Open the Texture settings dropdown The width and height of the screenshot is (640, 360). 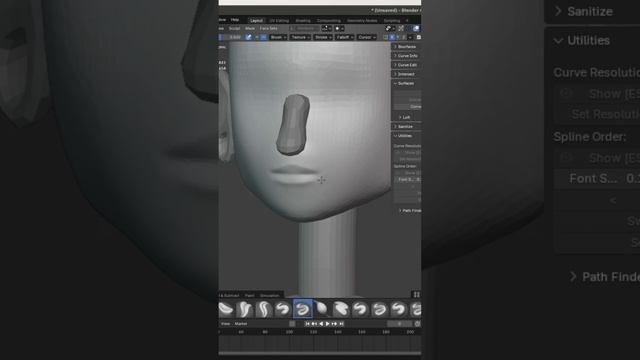point(300,37)
